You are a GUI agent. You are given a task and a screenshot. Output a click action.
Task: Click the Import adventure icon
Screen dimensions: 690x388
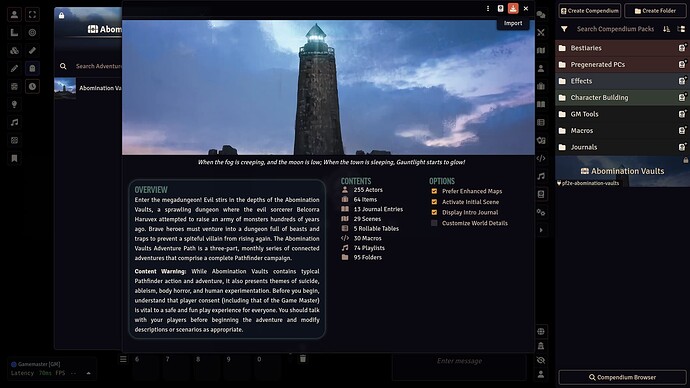[513, 8]
